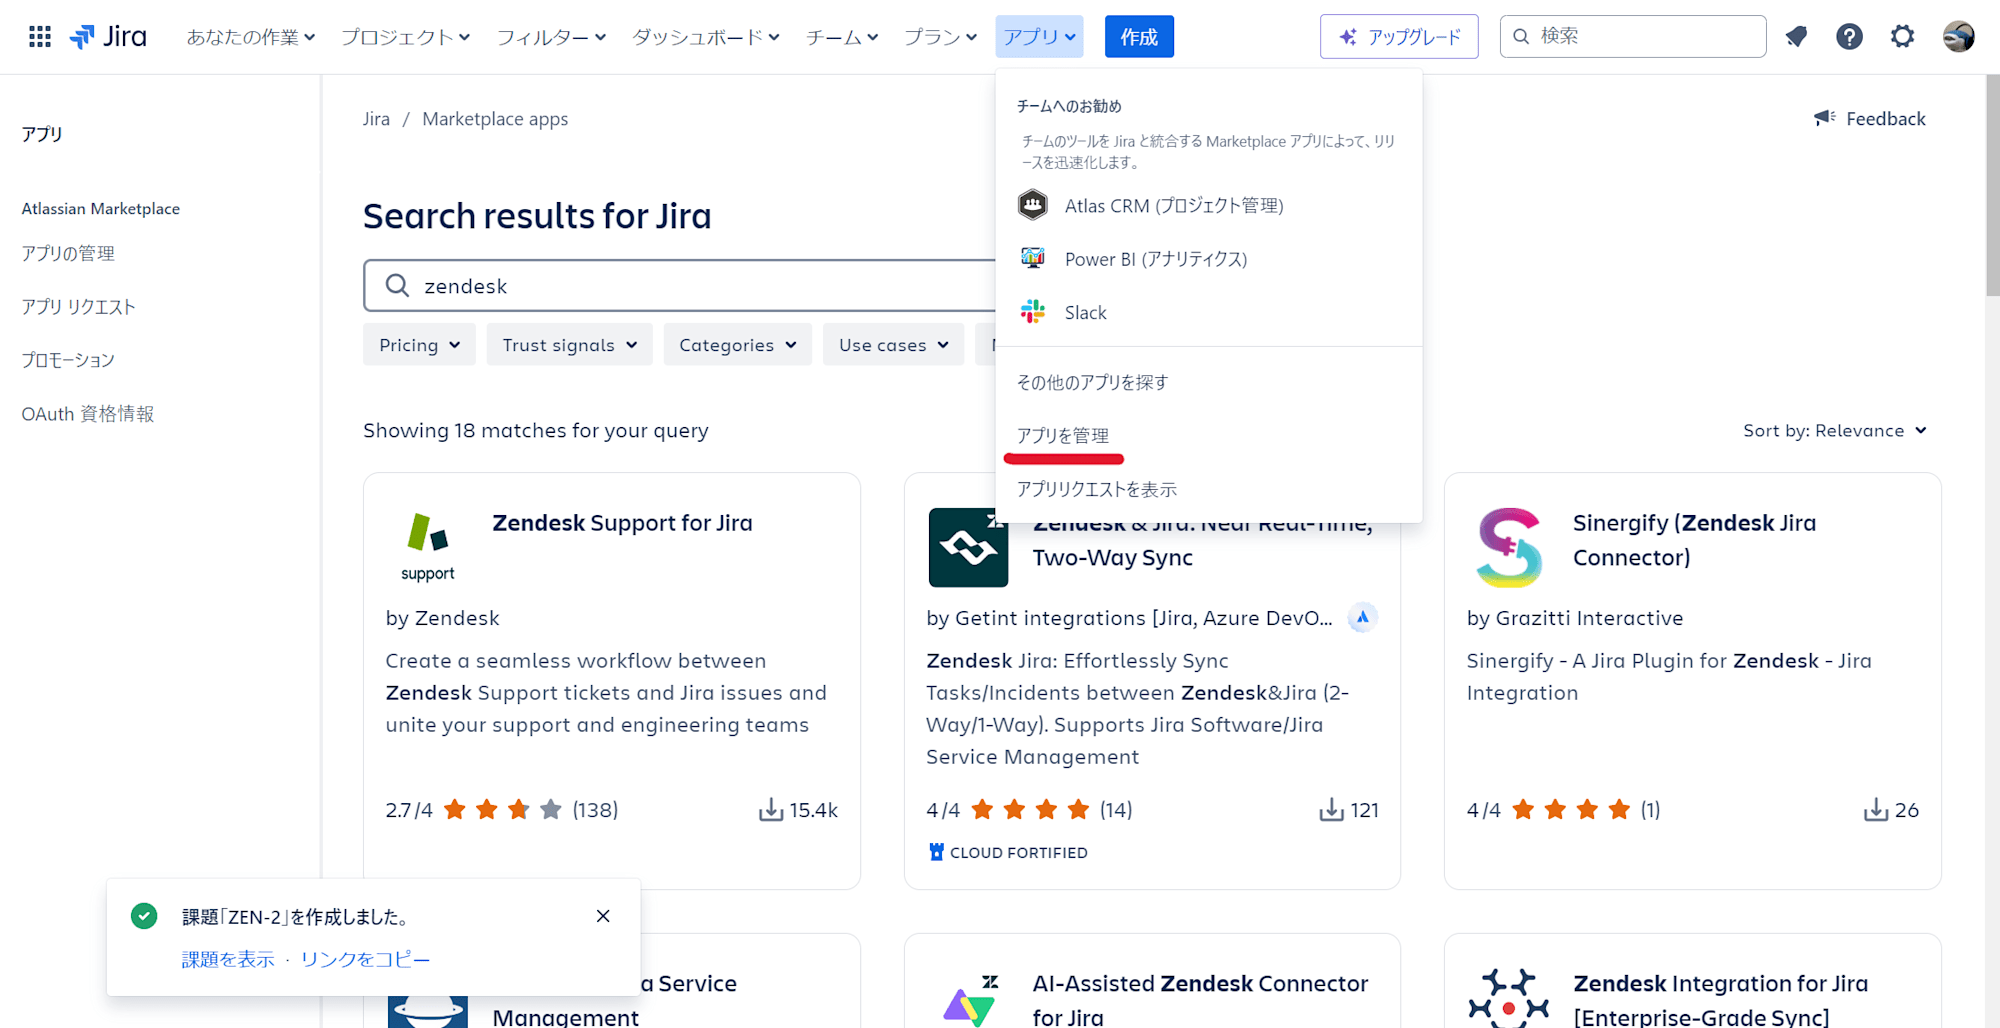
Task: Click the Power BI app icon
Action: point(1033,258)
